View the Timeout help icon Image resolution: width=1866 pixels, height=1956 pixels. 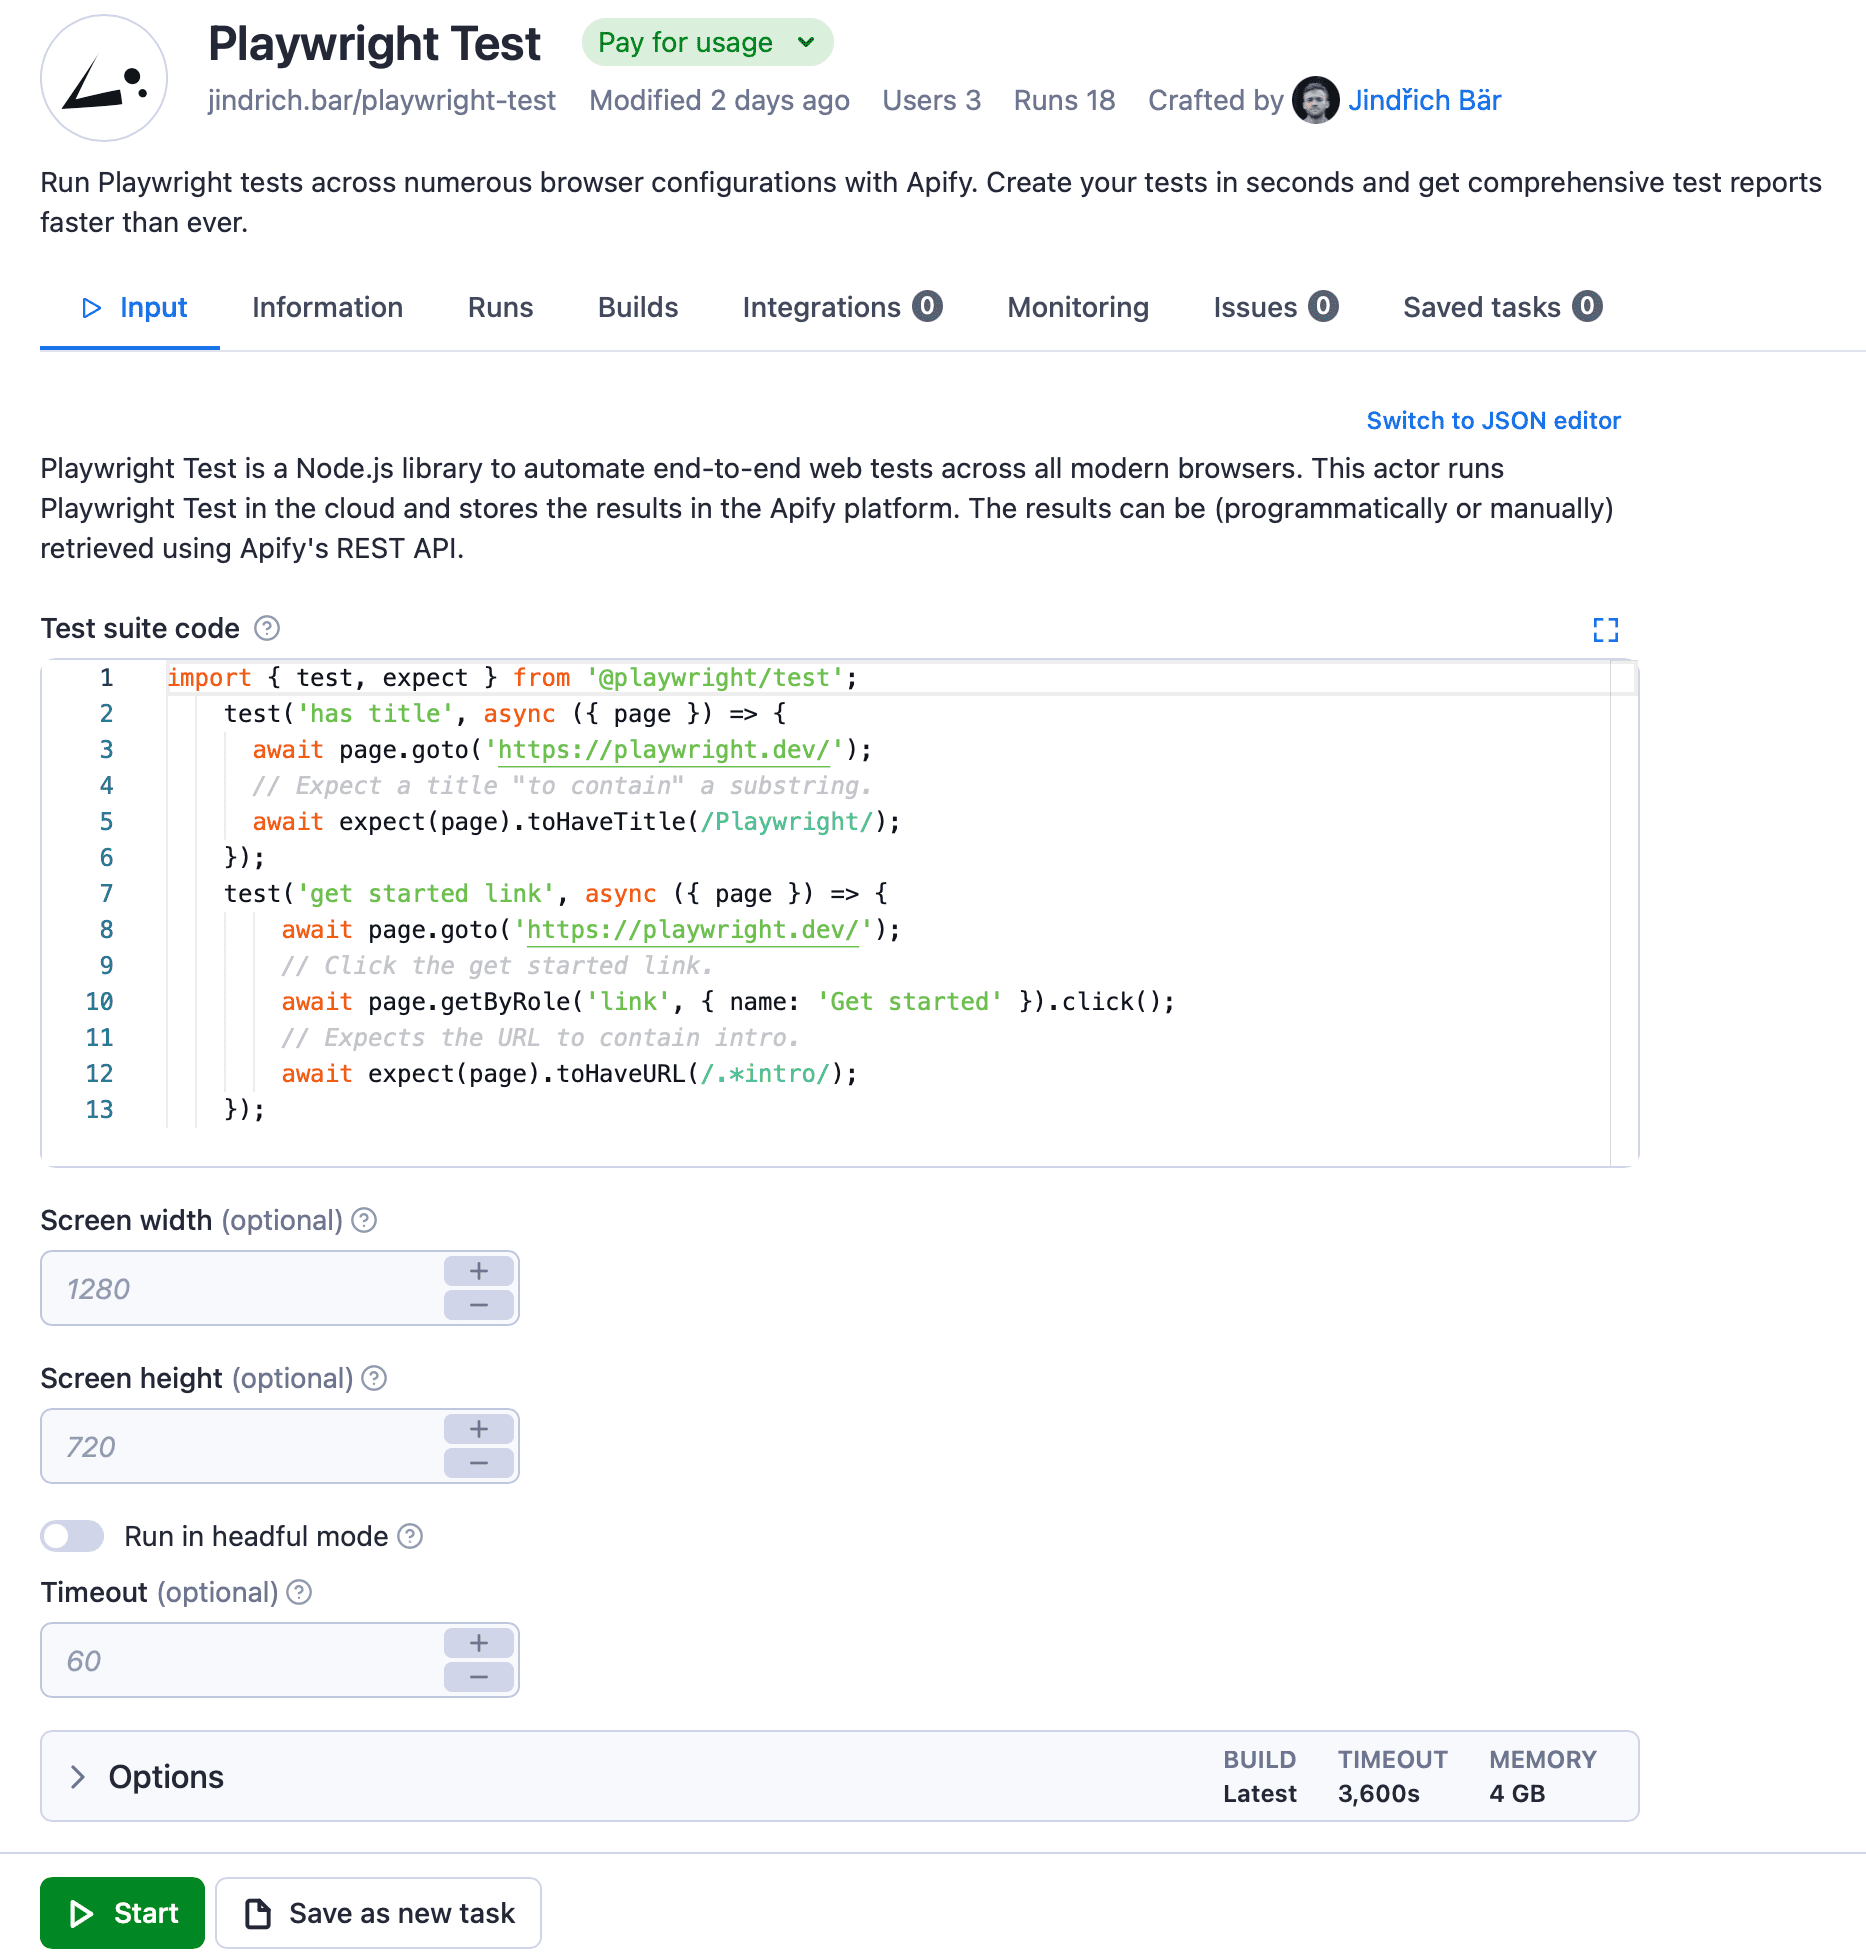297,1592
